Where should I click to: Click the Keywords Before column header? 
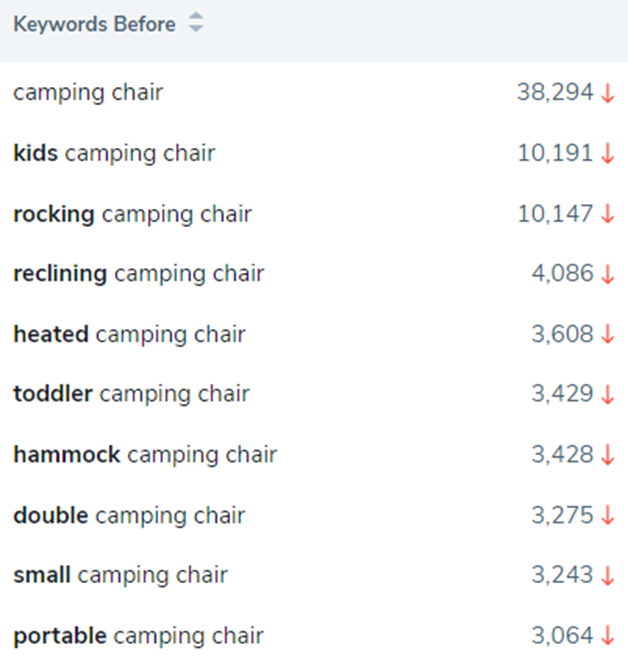tap(94, 25)
